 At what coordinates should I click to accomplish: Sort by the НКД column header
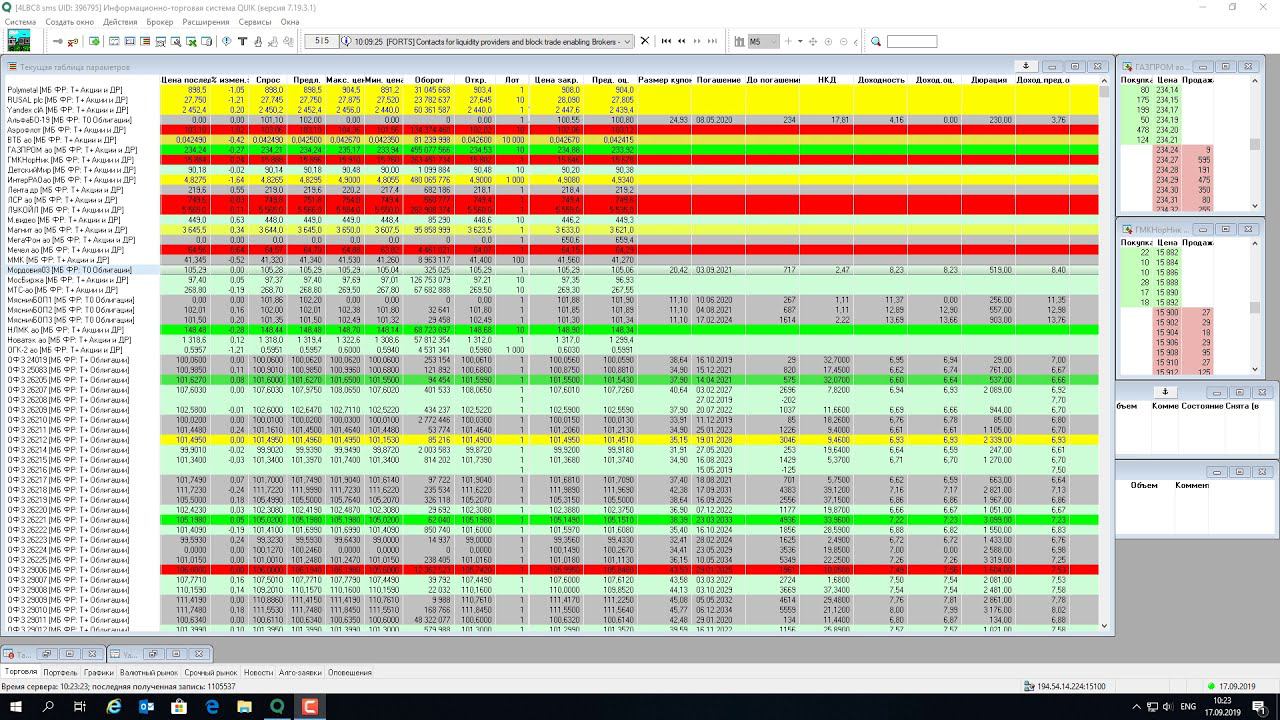826,80
